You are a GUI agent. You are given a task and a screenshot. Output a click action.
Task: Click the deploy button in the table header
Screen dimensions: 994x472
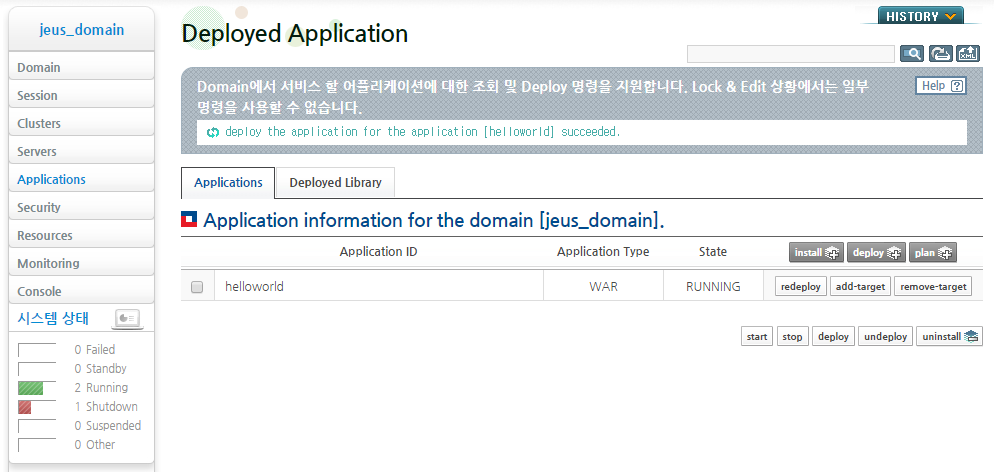876,252
